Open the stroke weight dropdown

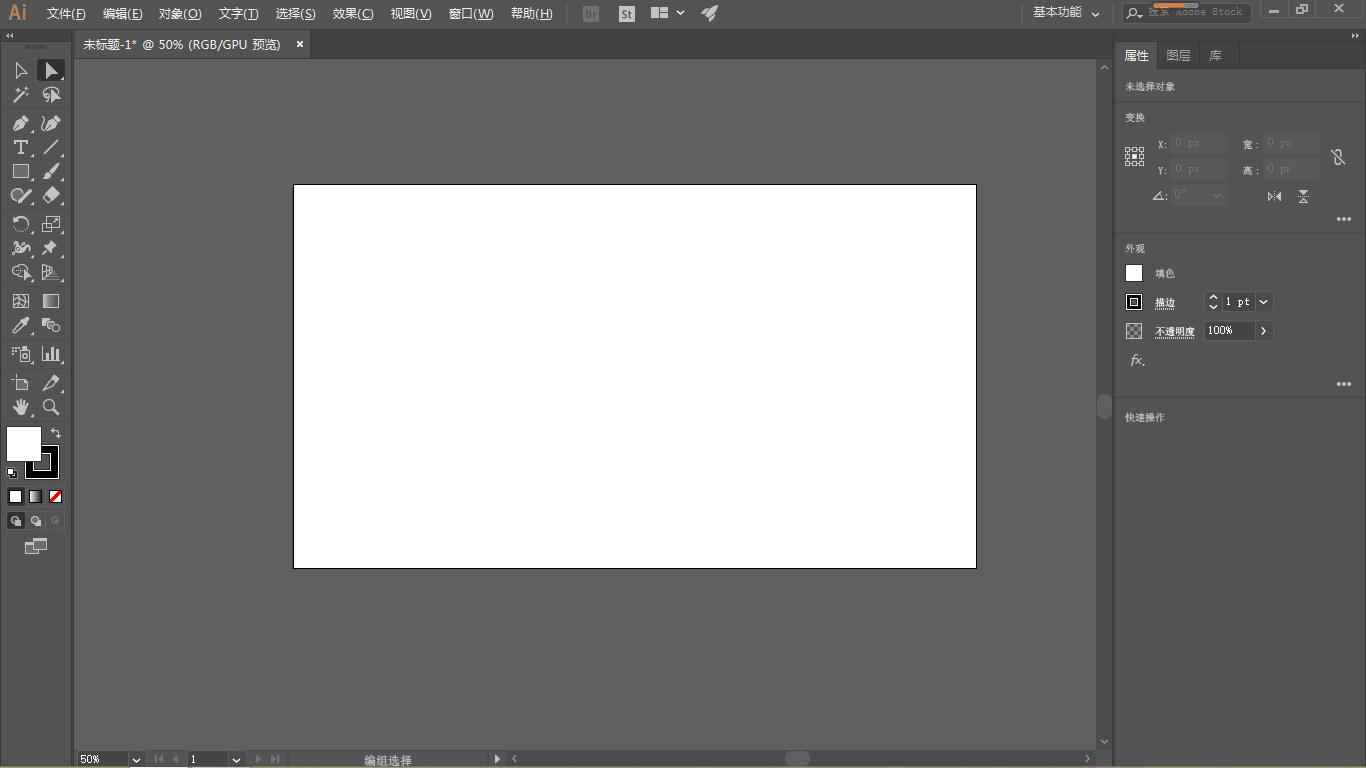point(1264,302)
